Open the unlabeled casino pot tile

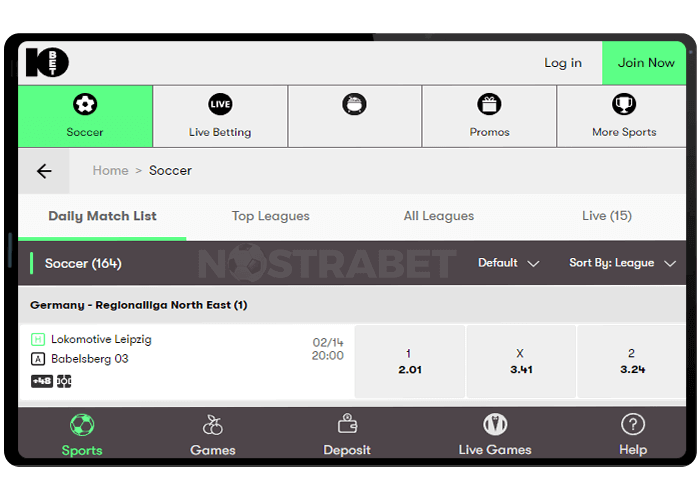coord(354,116)
